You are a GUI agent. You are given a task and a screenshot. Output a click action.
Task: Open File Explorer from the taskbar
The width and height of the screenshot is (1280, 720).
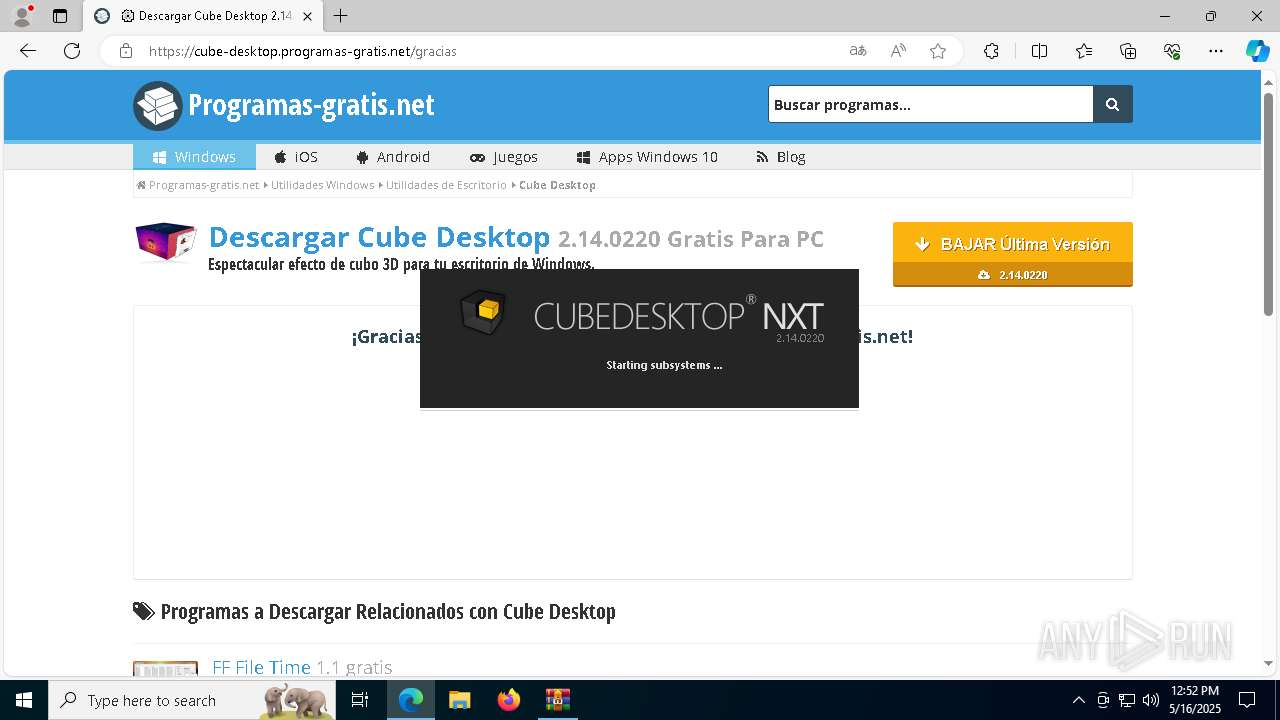pyautogui.click(x=460, y=700)
